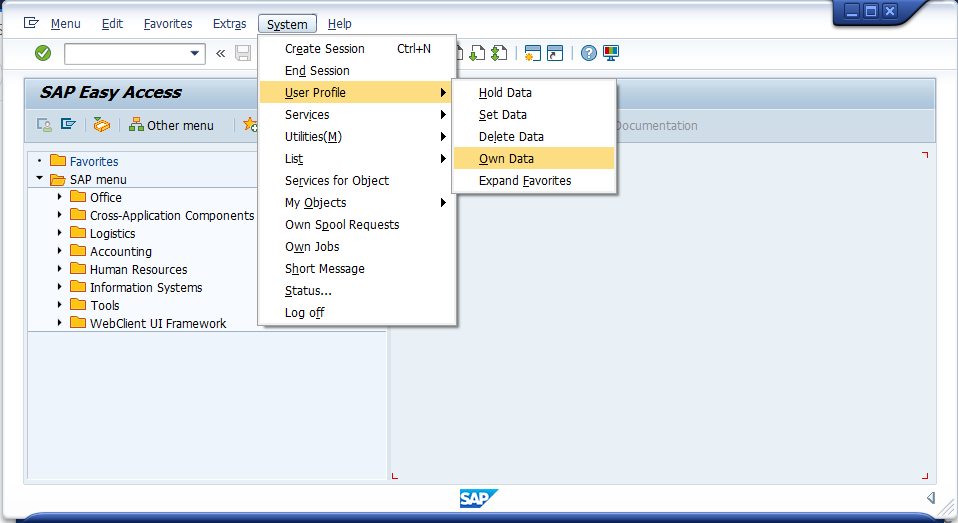Expand the Cross-Application Components node

click(59, 214)
